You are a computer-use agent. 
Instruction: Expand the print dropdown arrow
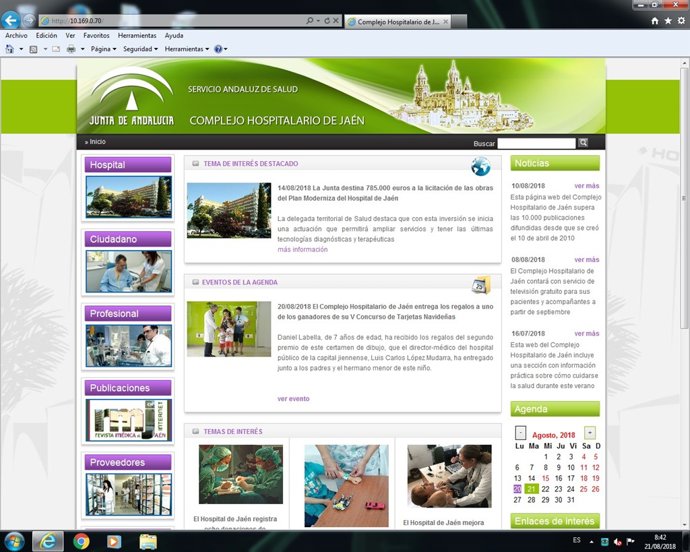pos(82,49)
